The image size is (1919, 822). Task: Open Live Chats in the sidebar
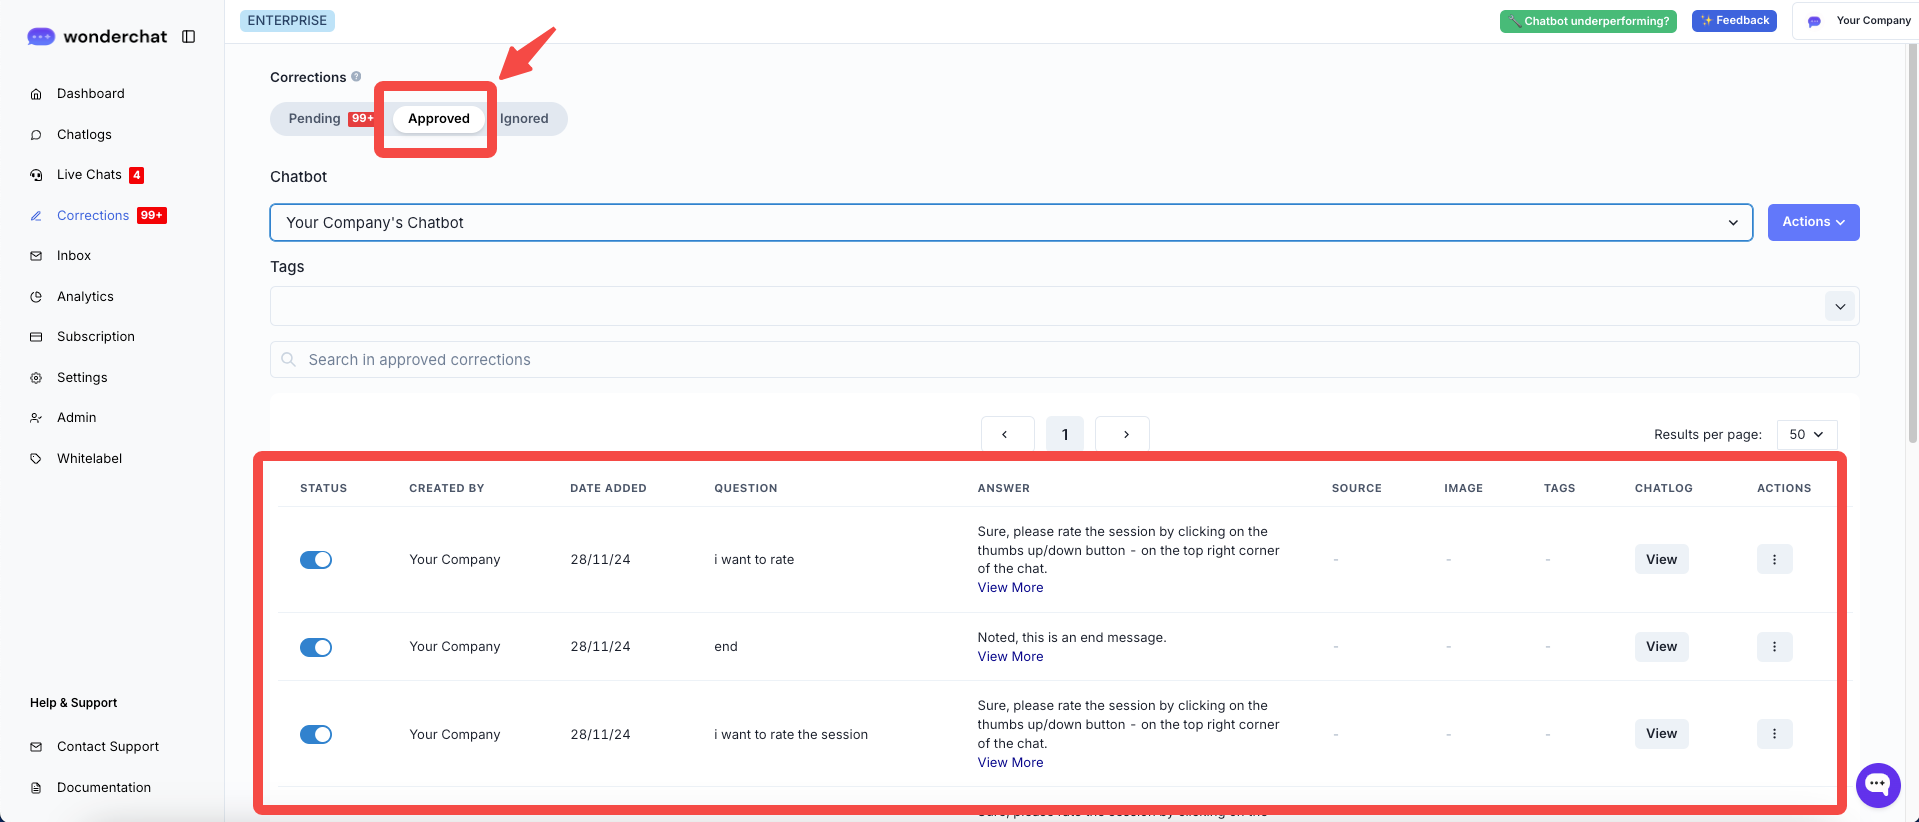[x=89, y=175]
